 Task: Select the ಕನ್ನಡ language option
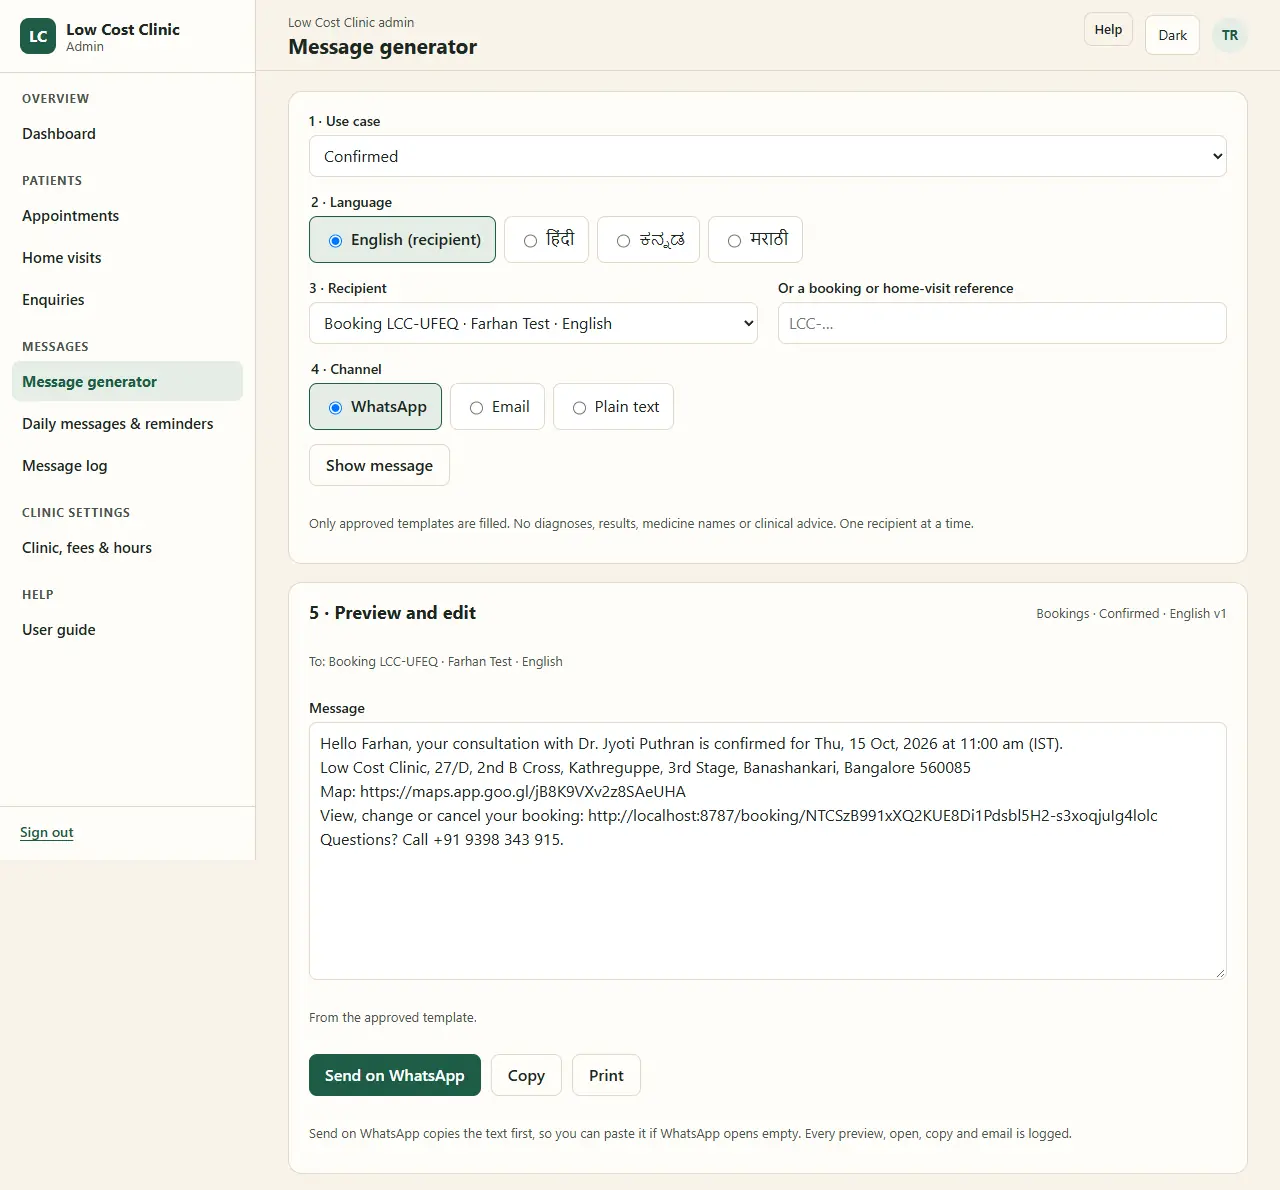click(648, 240)
